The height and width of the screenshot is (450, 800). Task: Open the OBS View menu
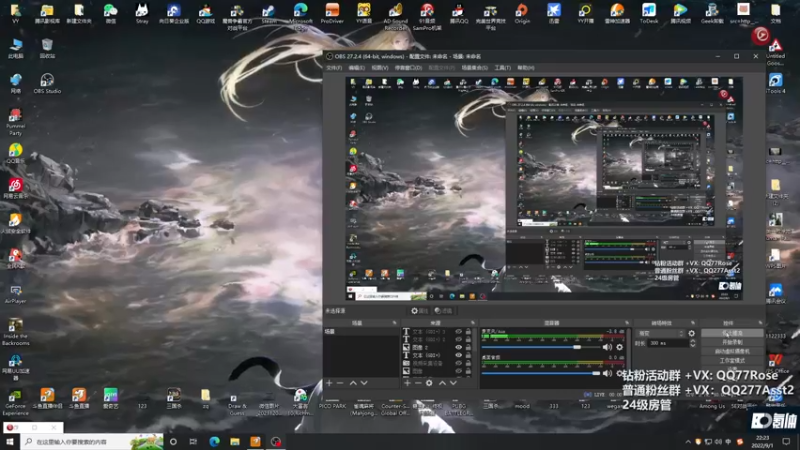point(380,68)
